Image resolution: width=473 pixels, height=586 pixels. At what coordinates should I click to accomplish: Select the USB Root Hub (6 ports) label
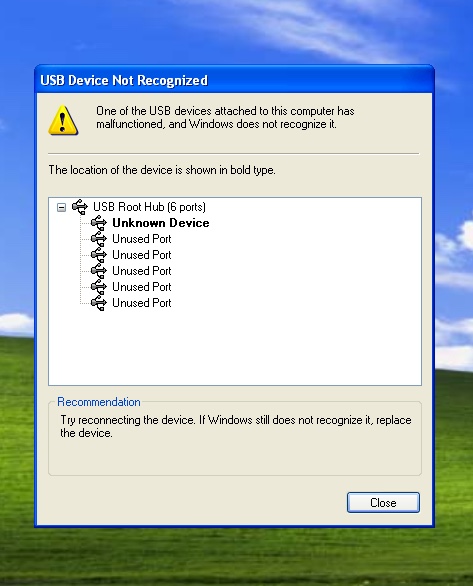(x=149, y=207)
